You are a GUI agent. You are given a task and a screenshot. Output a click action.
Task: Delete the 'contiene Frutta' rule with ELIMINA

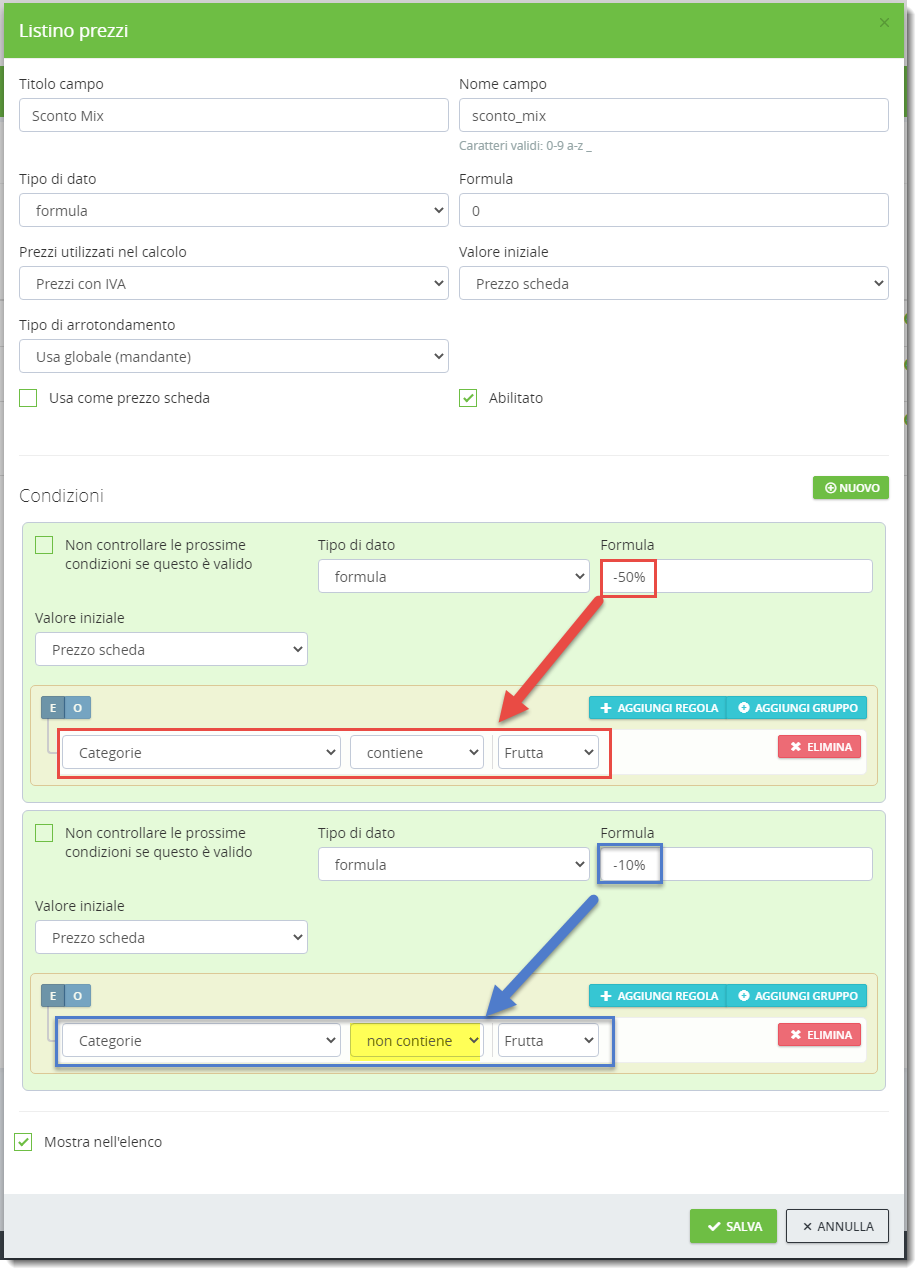(x=819, y=747)
